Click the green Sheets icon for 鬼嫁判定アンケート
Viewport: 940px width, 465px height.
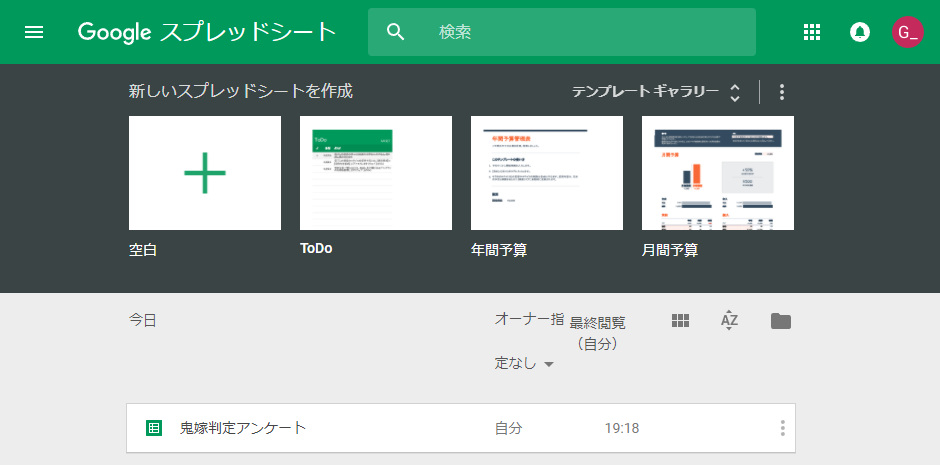click(x=154, y=428)
